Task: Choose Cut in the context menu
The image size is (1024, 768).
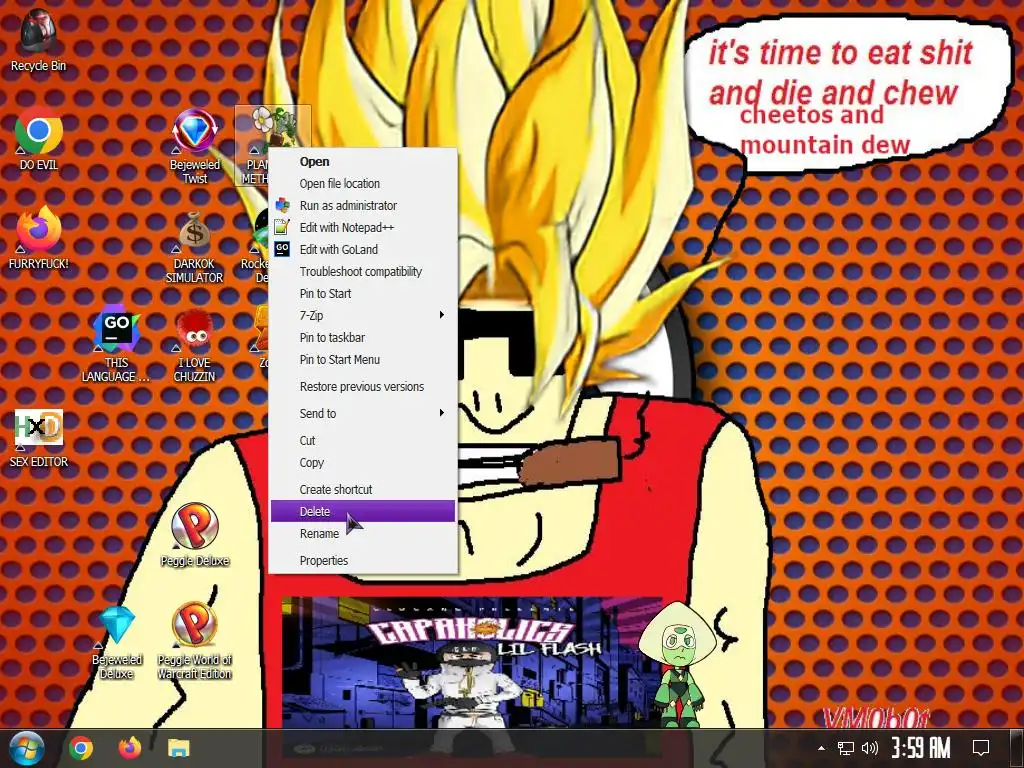Action: pyautogui.click(x=363, y=441)
